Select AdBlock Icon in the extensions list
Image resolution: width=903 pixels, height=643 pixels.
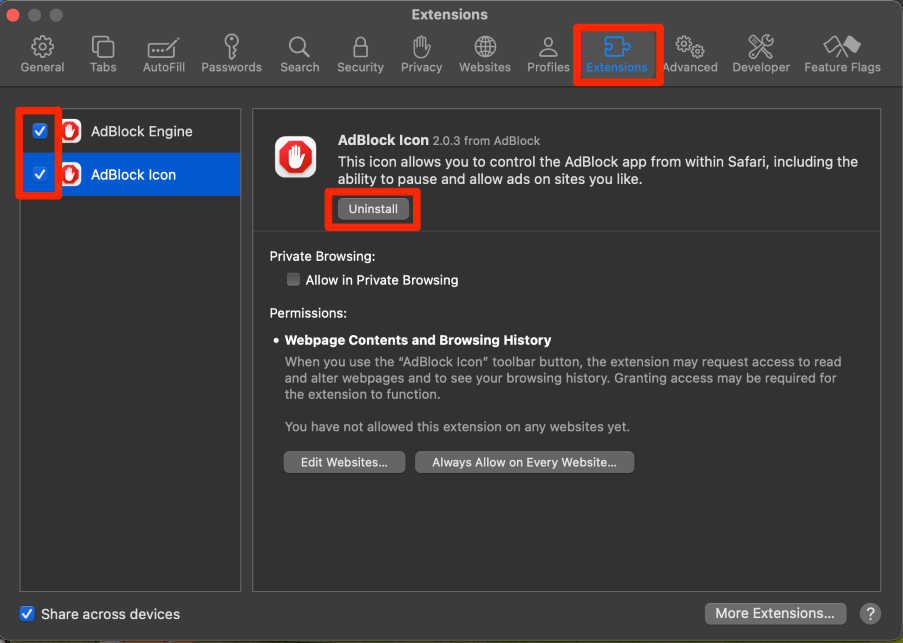tap(131, 174)
